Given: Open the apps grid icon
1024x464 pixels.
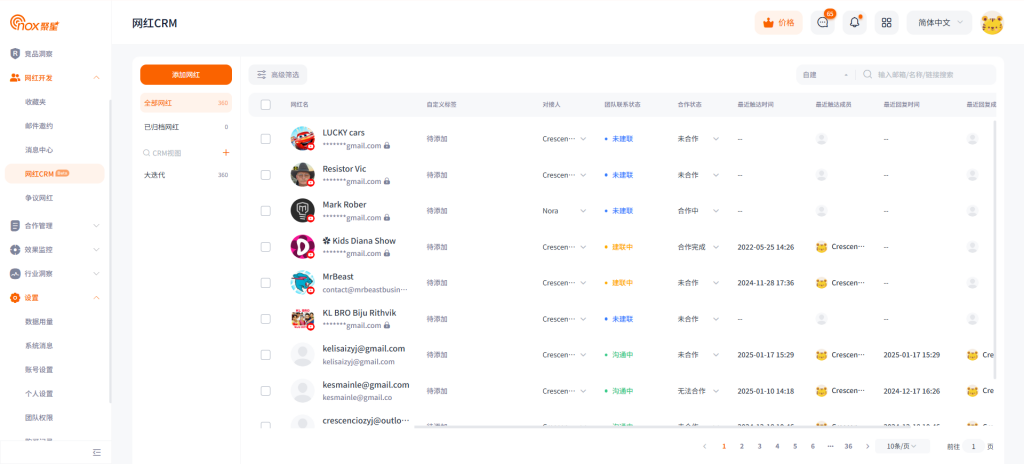Looking at the screenshot, I should [x=886, y=23].
